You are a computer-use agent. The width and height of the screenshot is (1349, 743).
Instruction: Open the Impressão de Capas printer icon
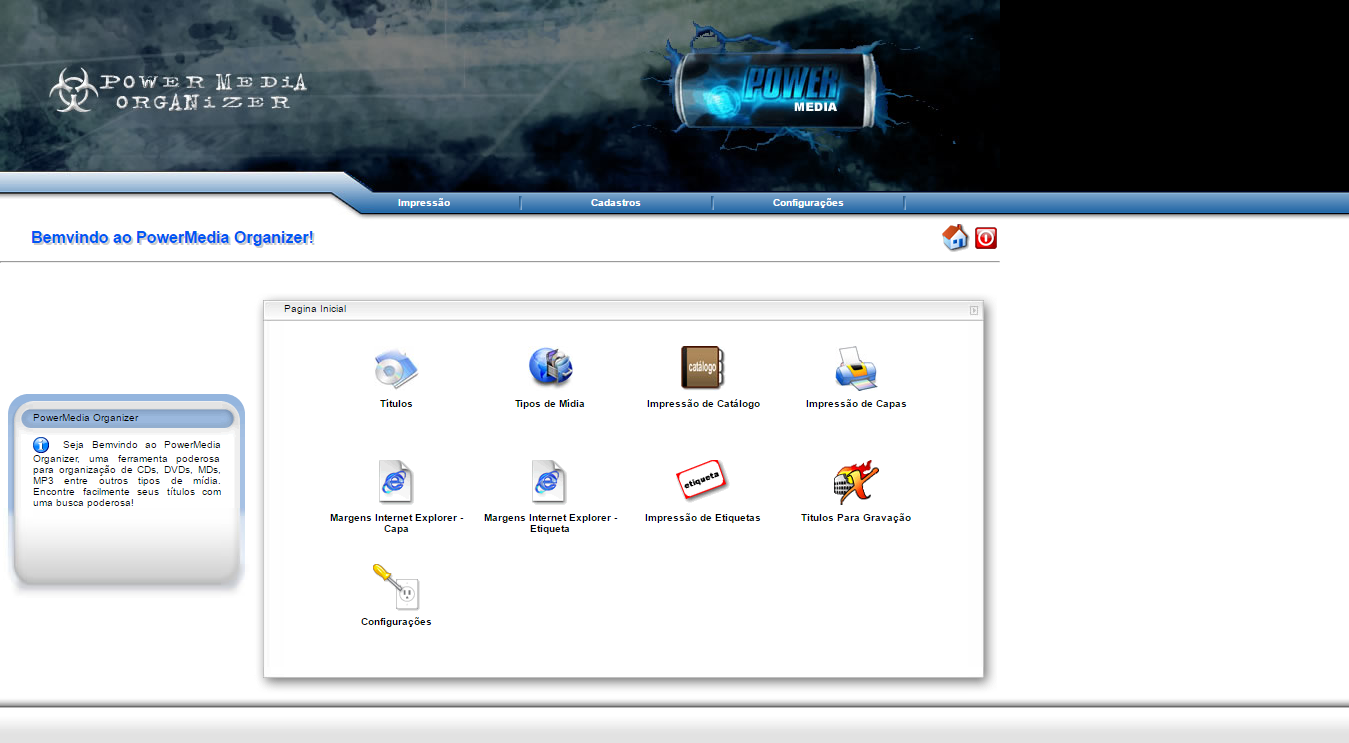point(856,368)
